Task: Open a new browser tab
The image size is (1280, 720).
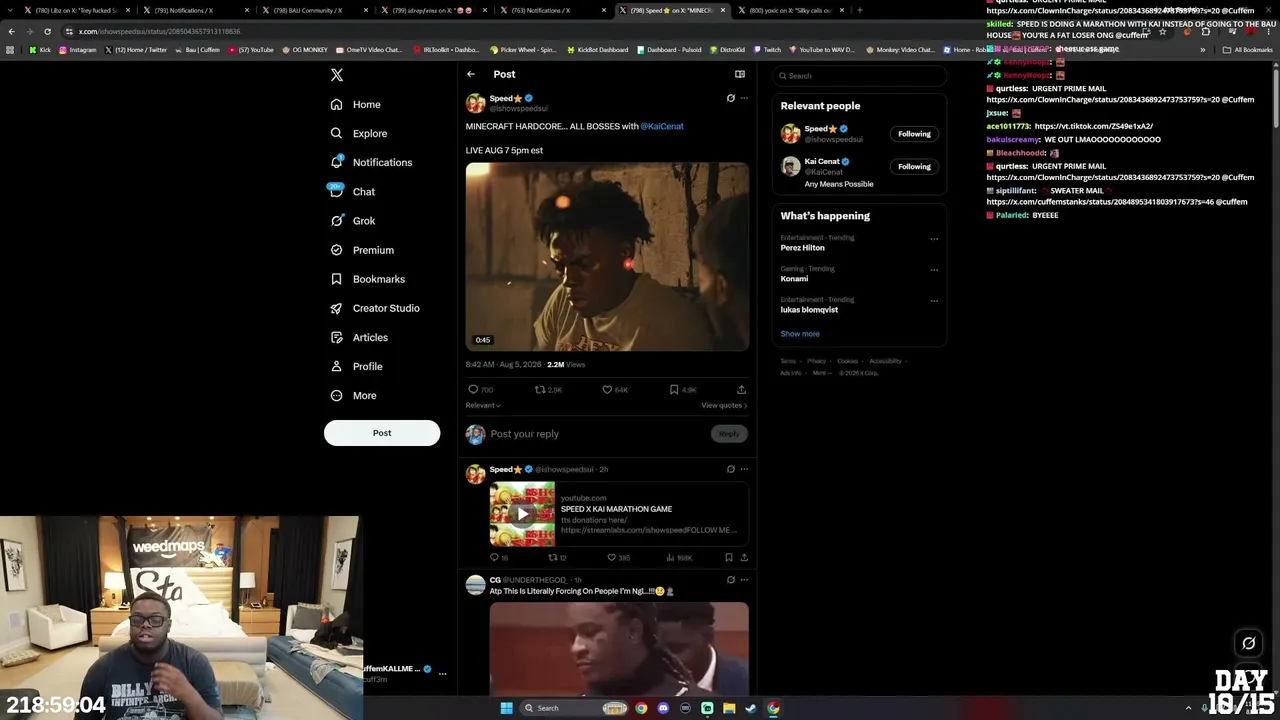Action: point(860,10)
